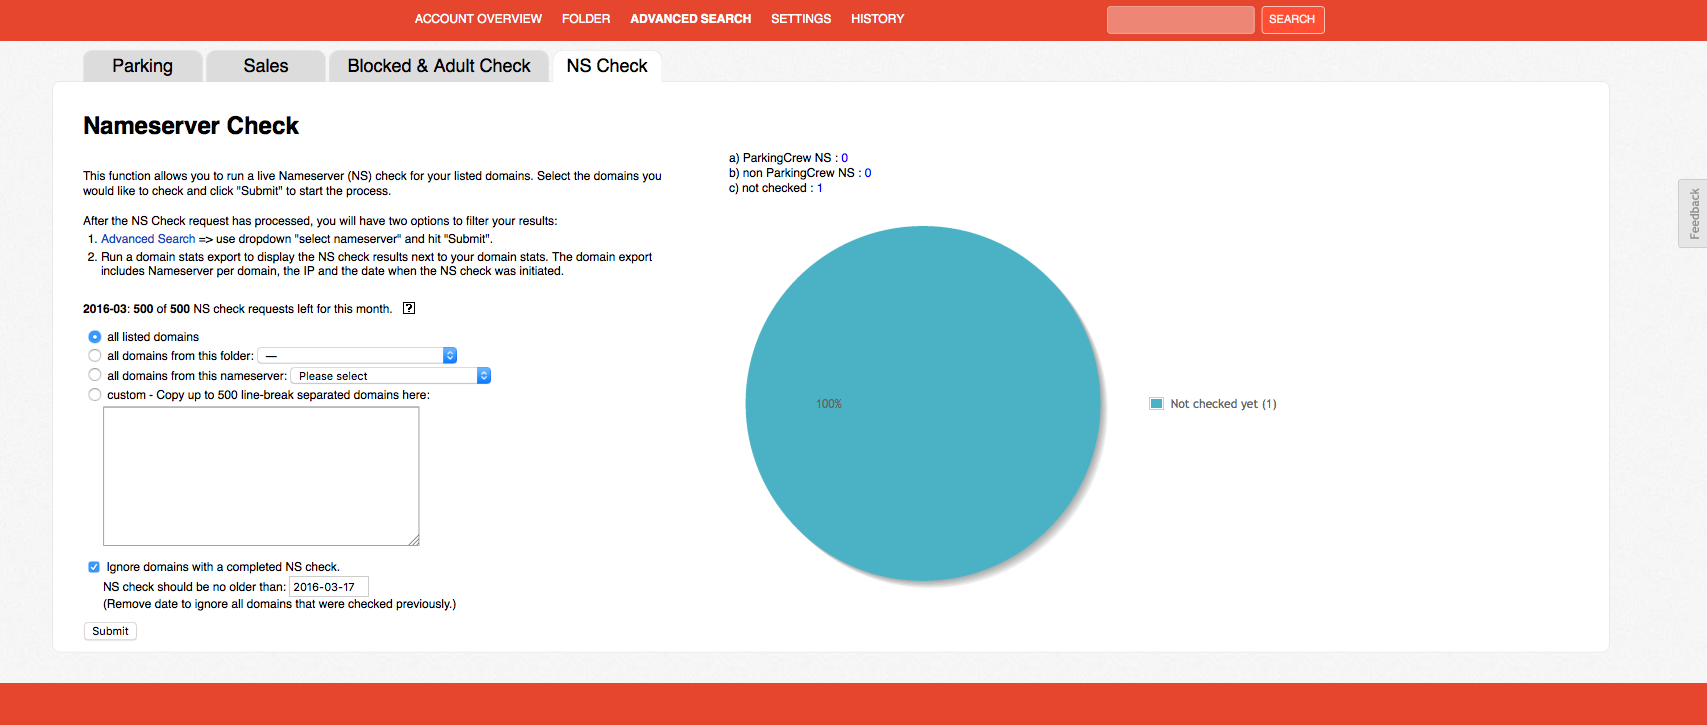The height and width of the screenshot is (725, 1707).
Task: Click the teal legend square for Not checked yet
Action: (x=1156, y=404)
